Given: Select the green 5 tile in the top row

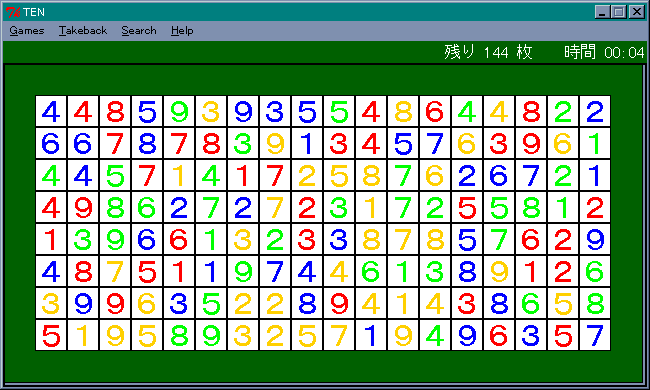Looking at the screenshot, I should [x=339, y=111].
